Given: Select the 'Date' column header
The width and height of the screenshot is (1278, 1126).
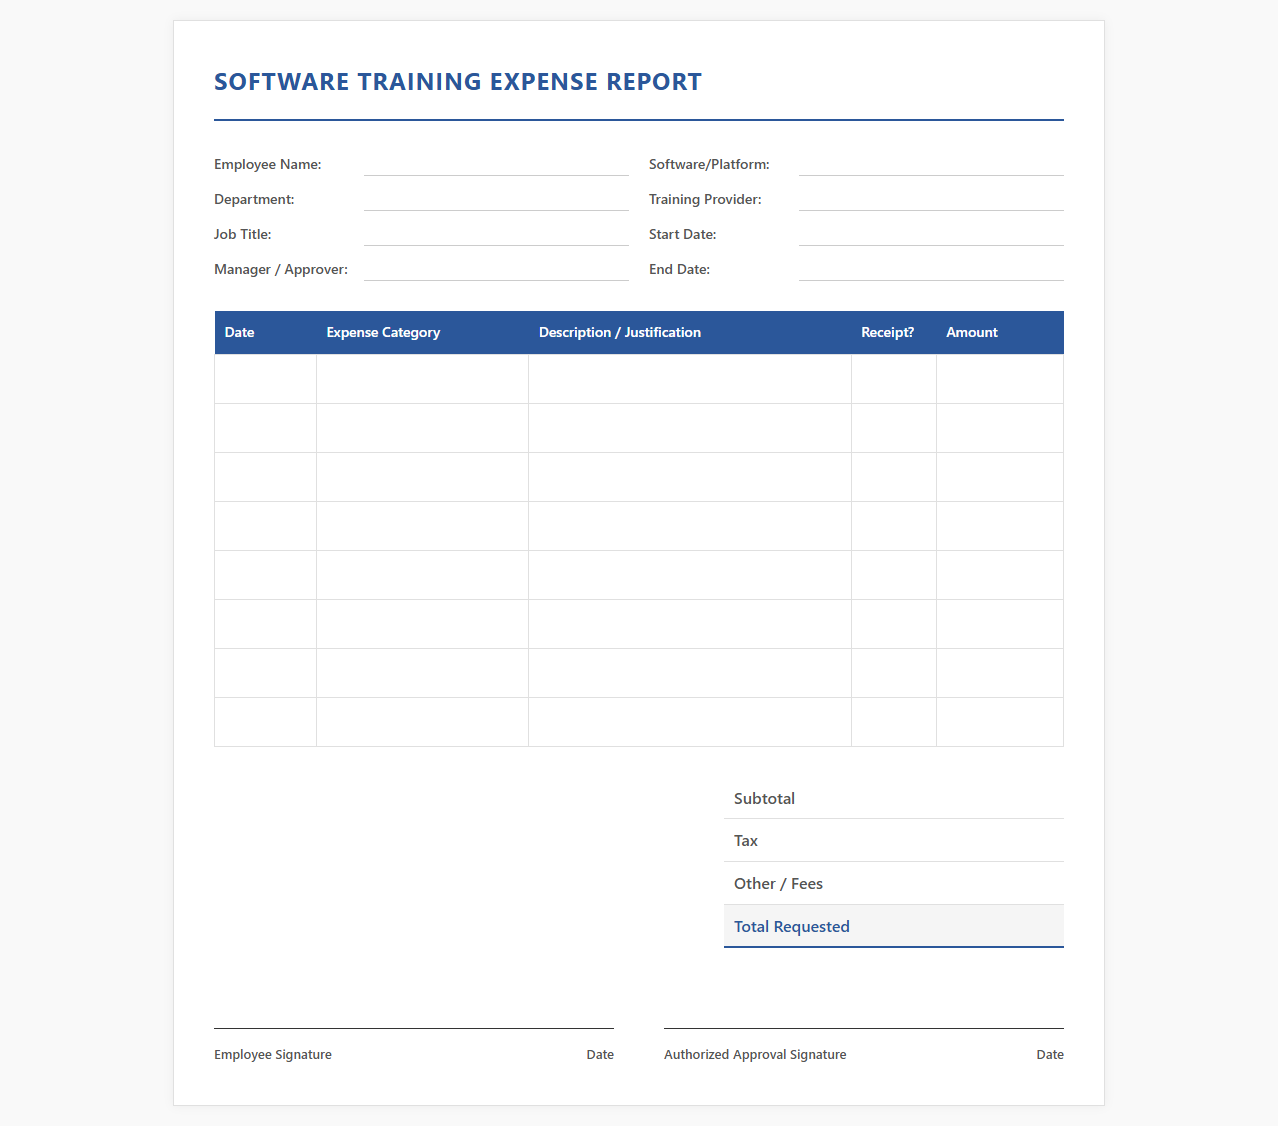Looking at the screenshot, I should point(265,333).
